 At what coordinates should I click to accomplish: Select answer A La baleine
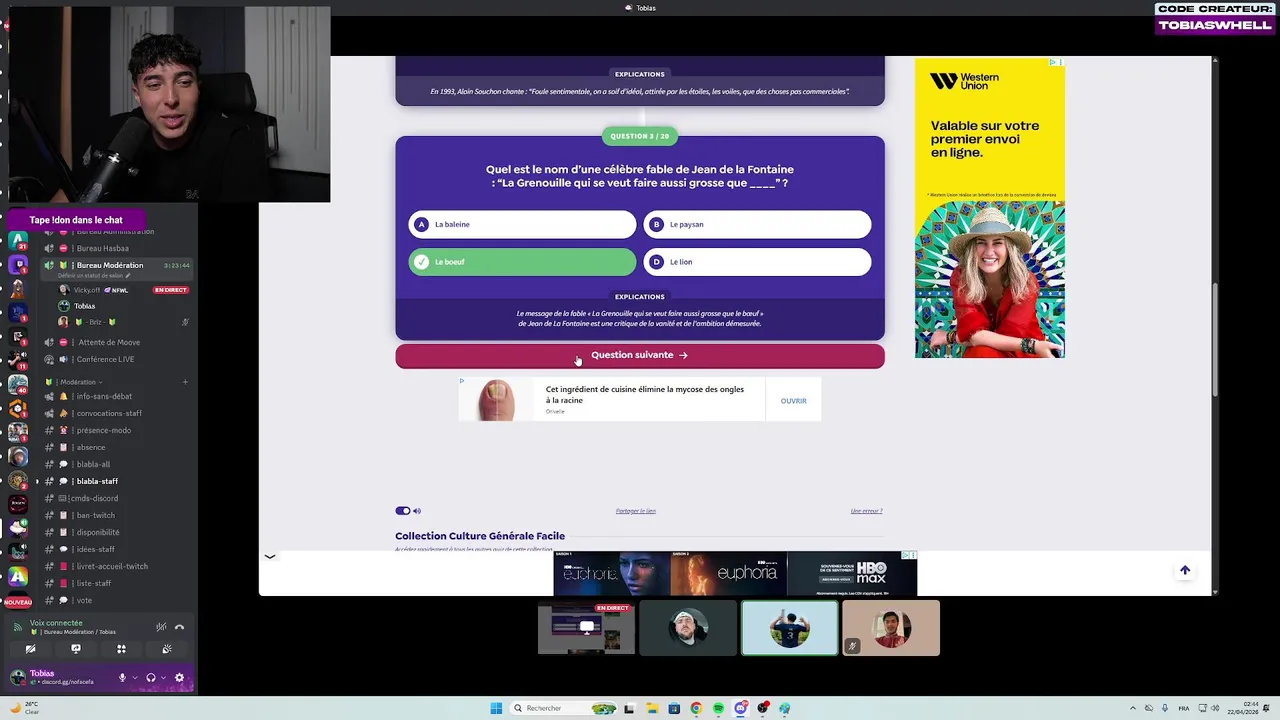522,224
